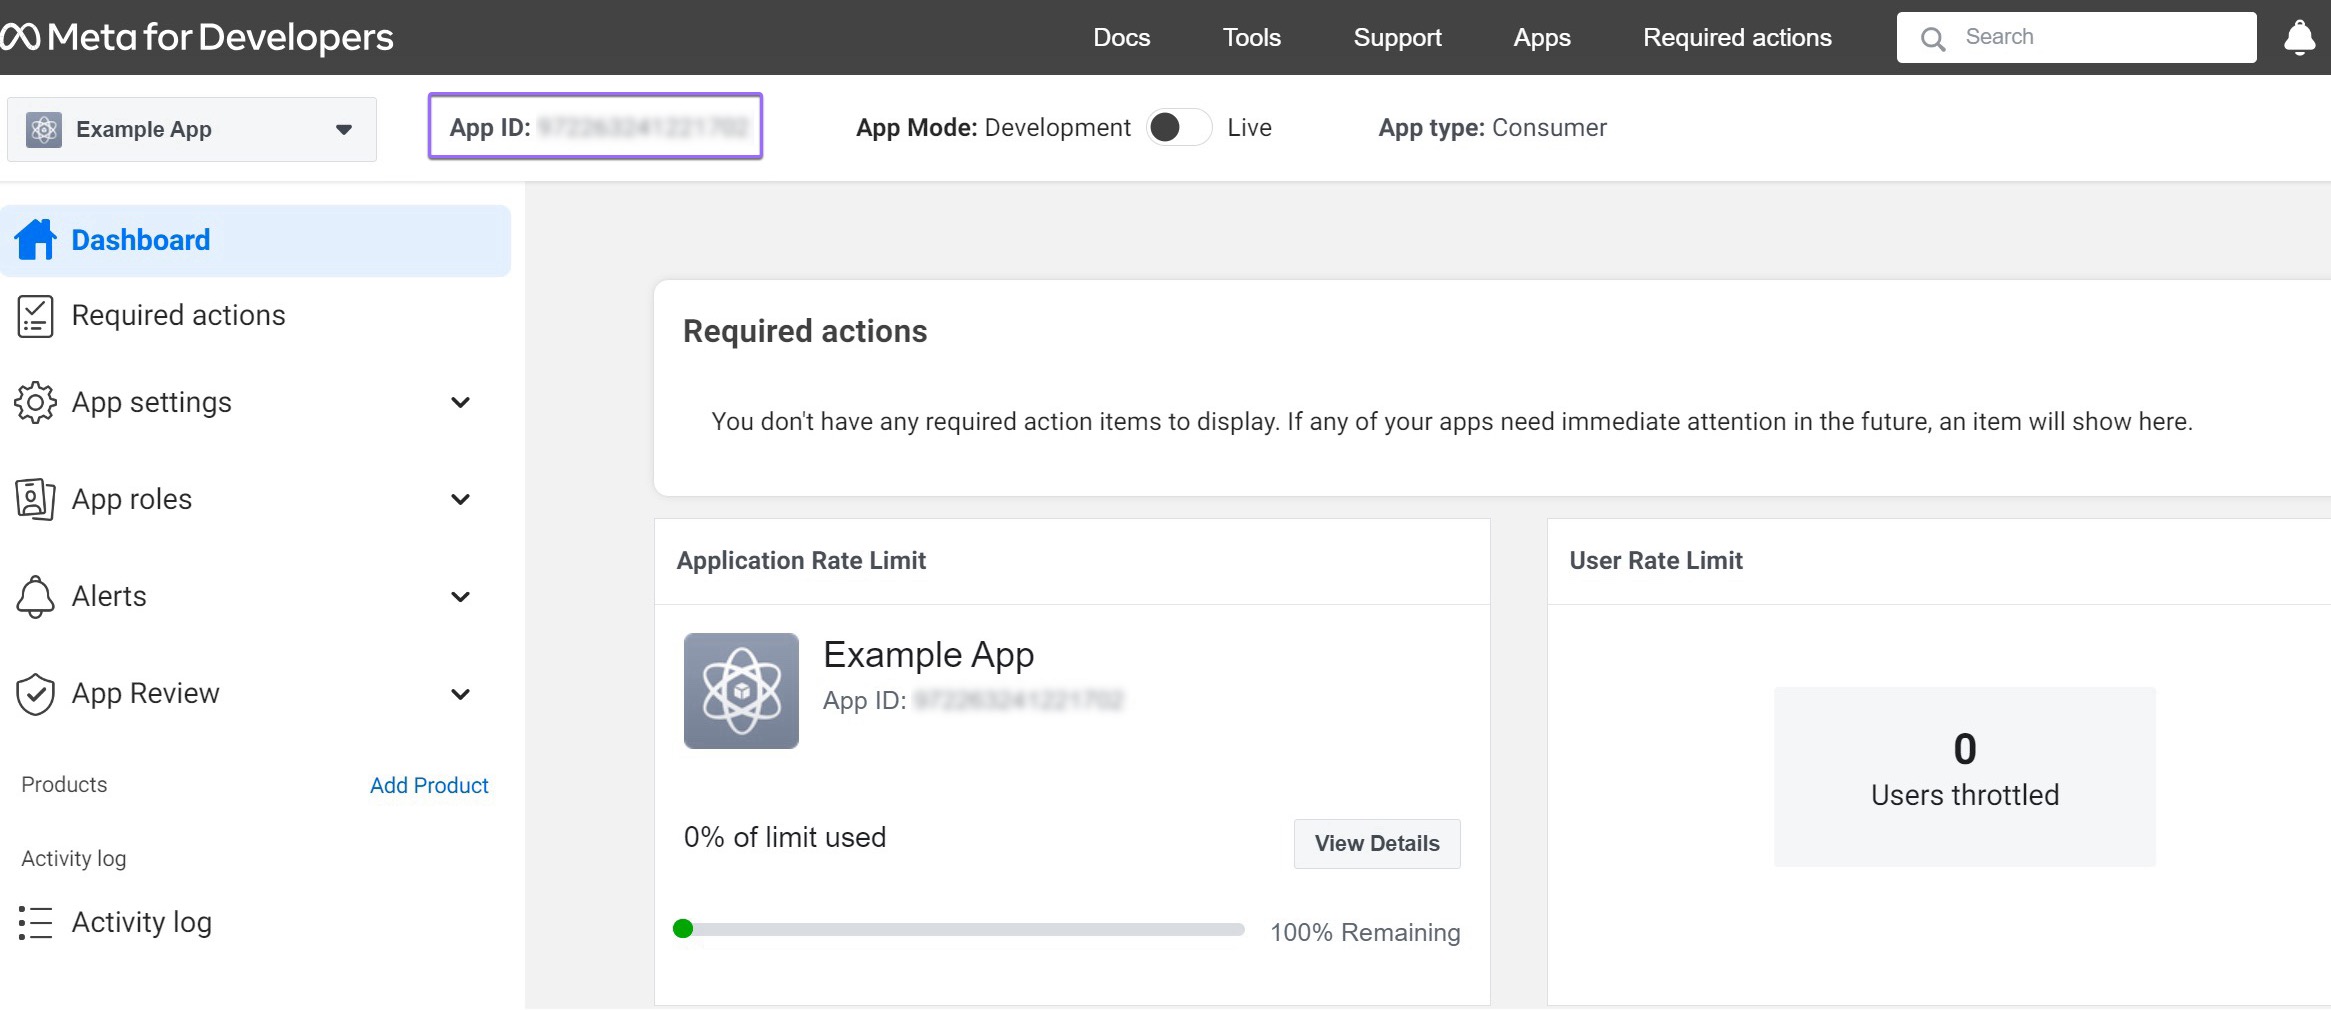Click the Required actions checklist icon in sidebar
This screenshot has width=2331, height=1010.
(x=35, y=316)
